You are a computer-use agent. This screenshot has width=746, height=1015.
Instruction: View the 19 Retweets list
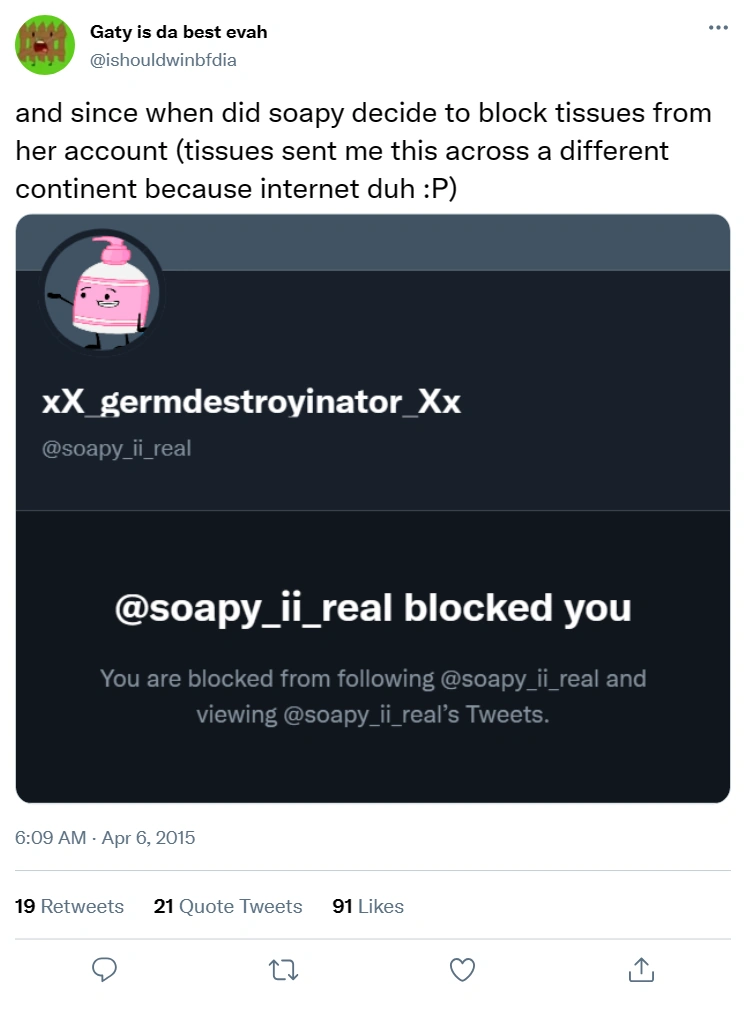coord(70,906)
